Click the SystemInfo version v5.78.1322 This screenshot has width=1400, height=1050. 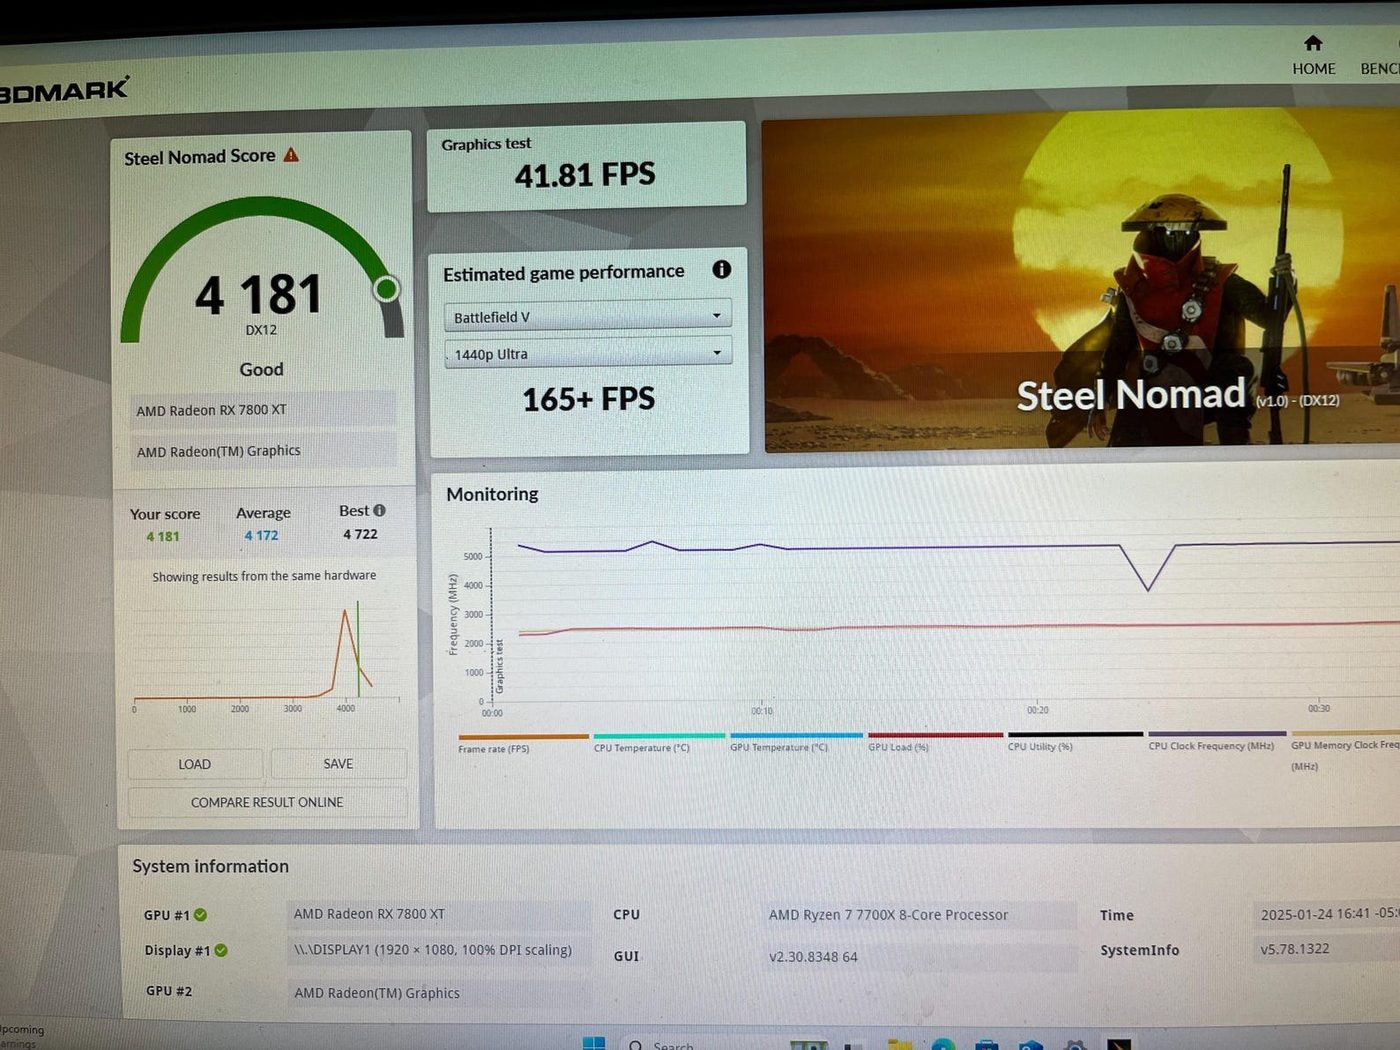[1326, 948]
